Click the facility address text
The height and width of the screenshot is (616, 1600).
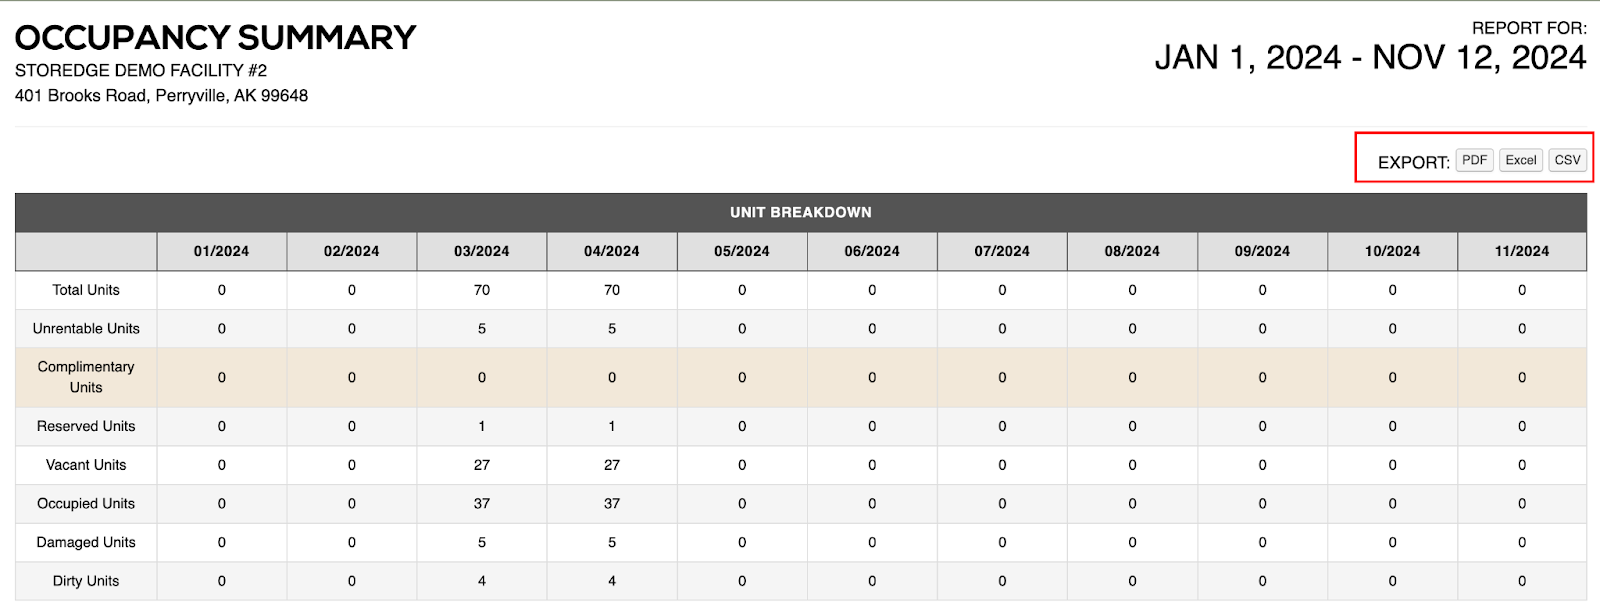point(161,96)
